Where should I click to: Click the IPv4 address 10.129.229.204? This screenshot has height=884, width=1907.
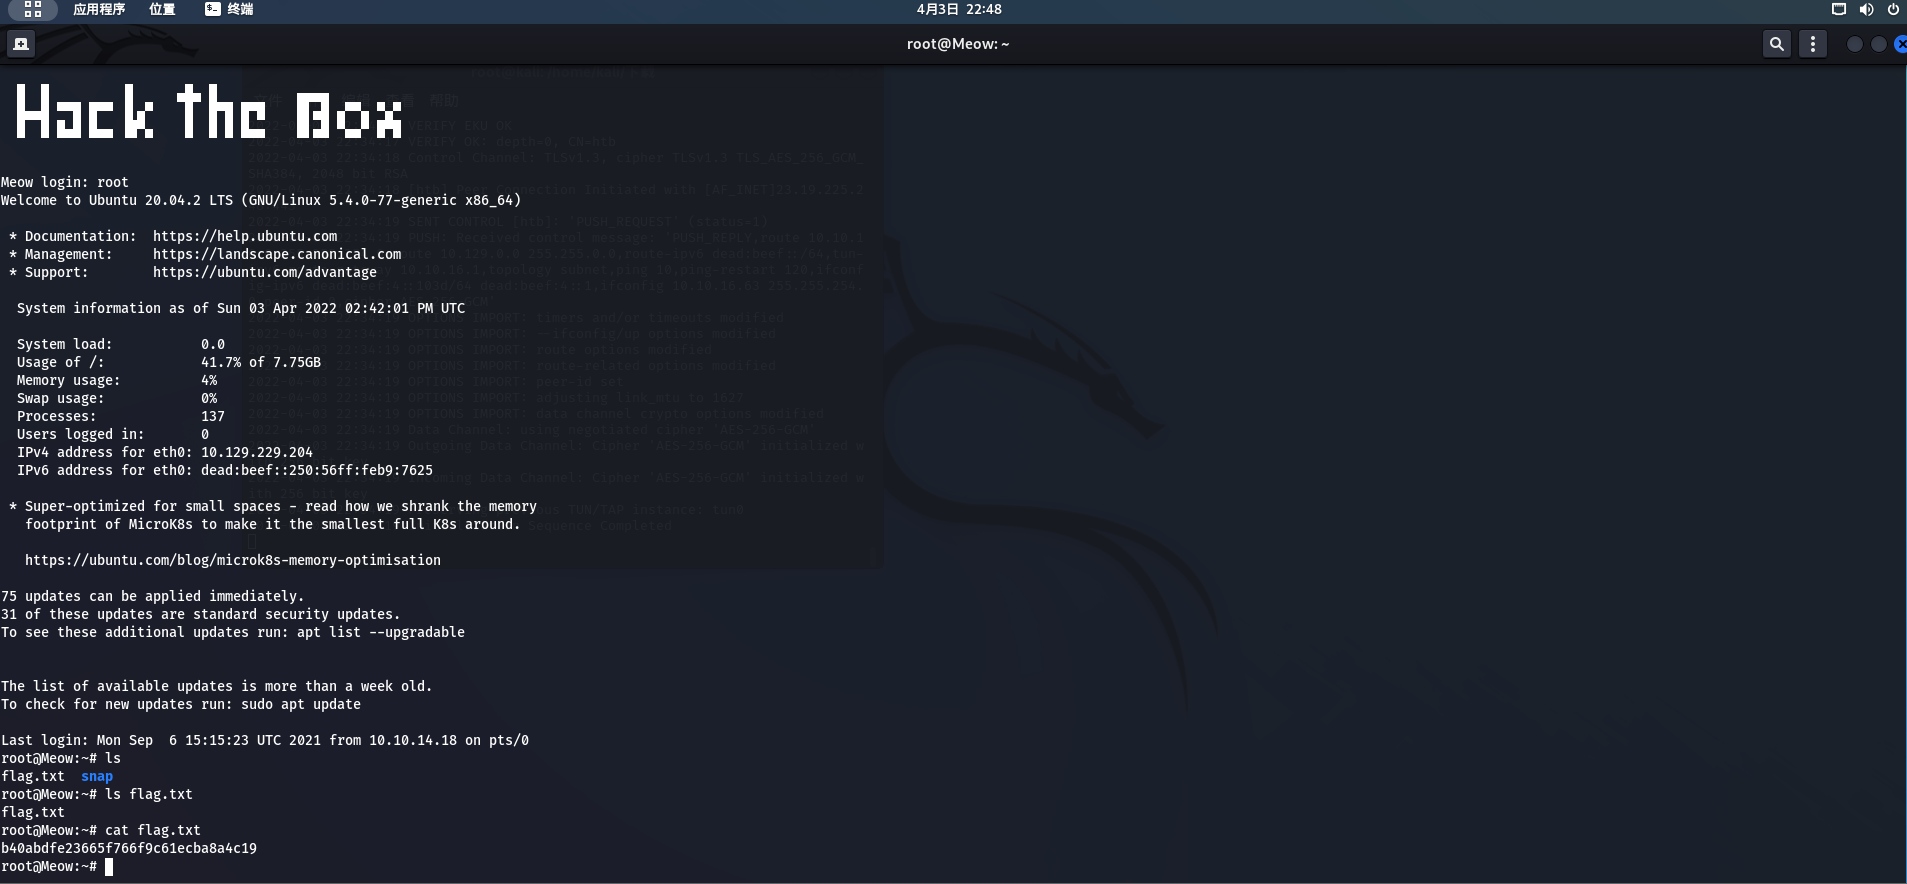257,452
